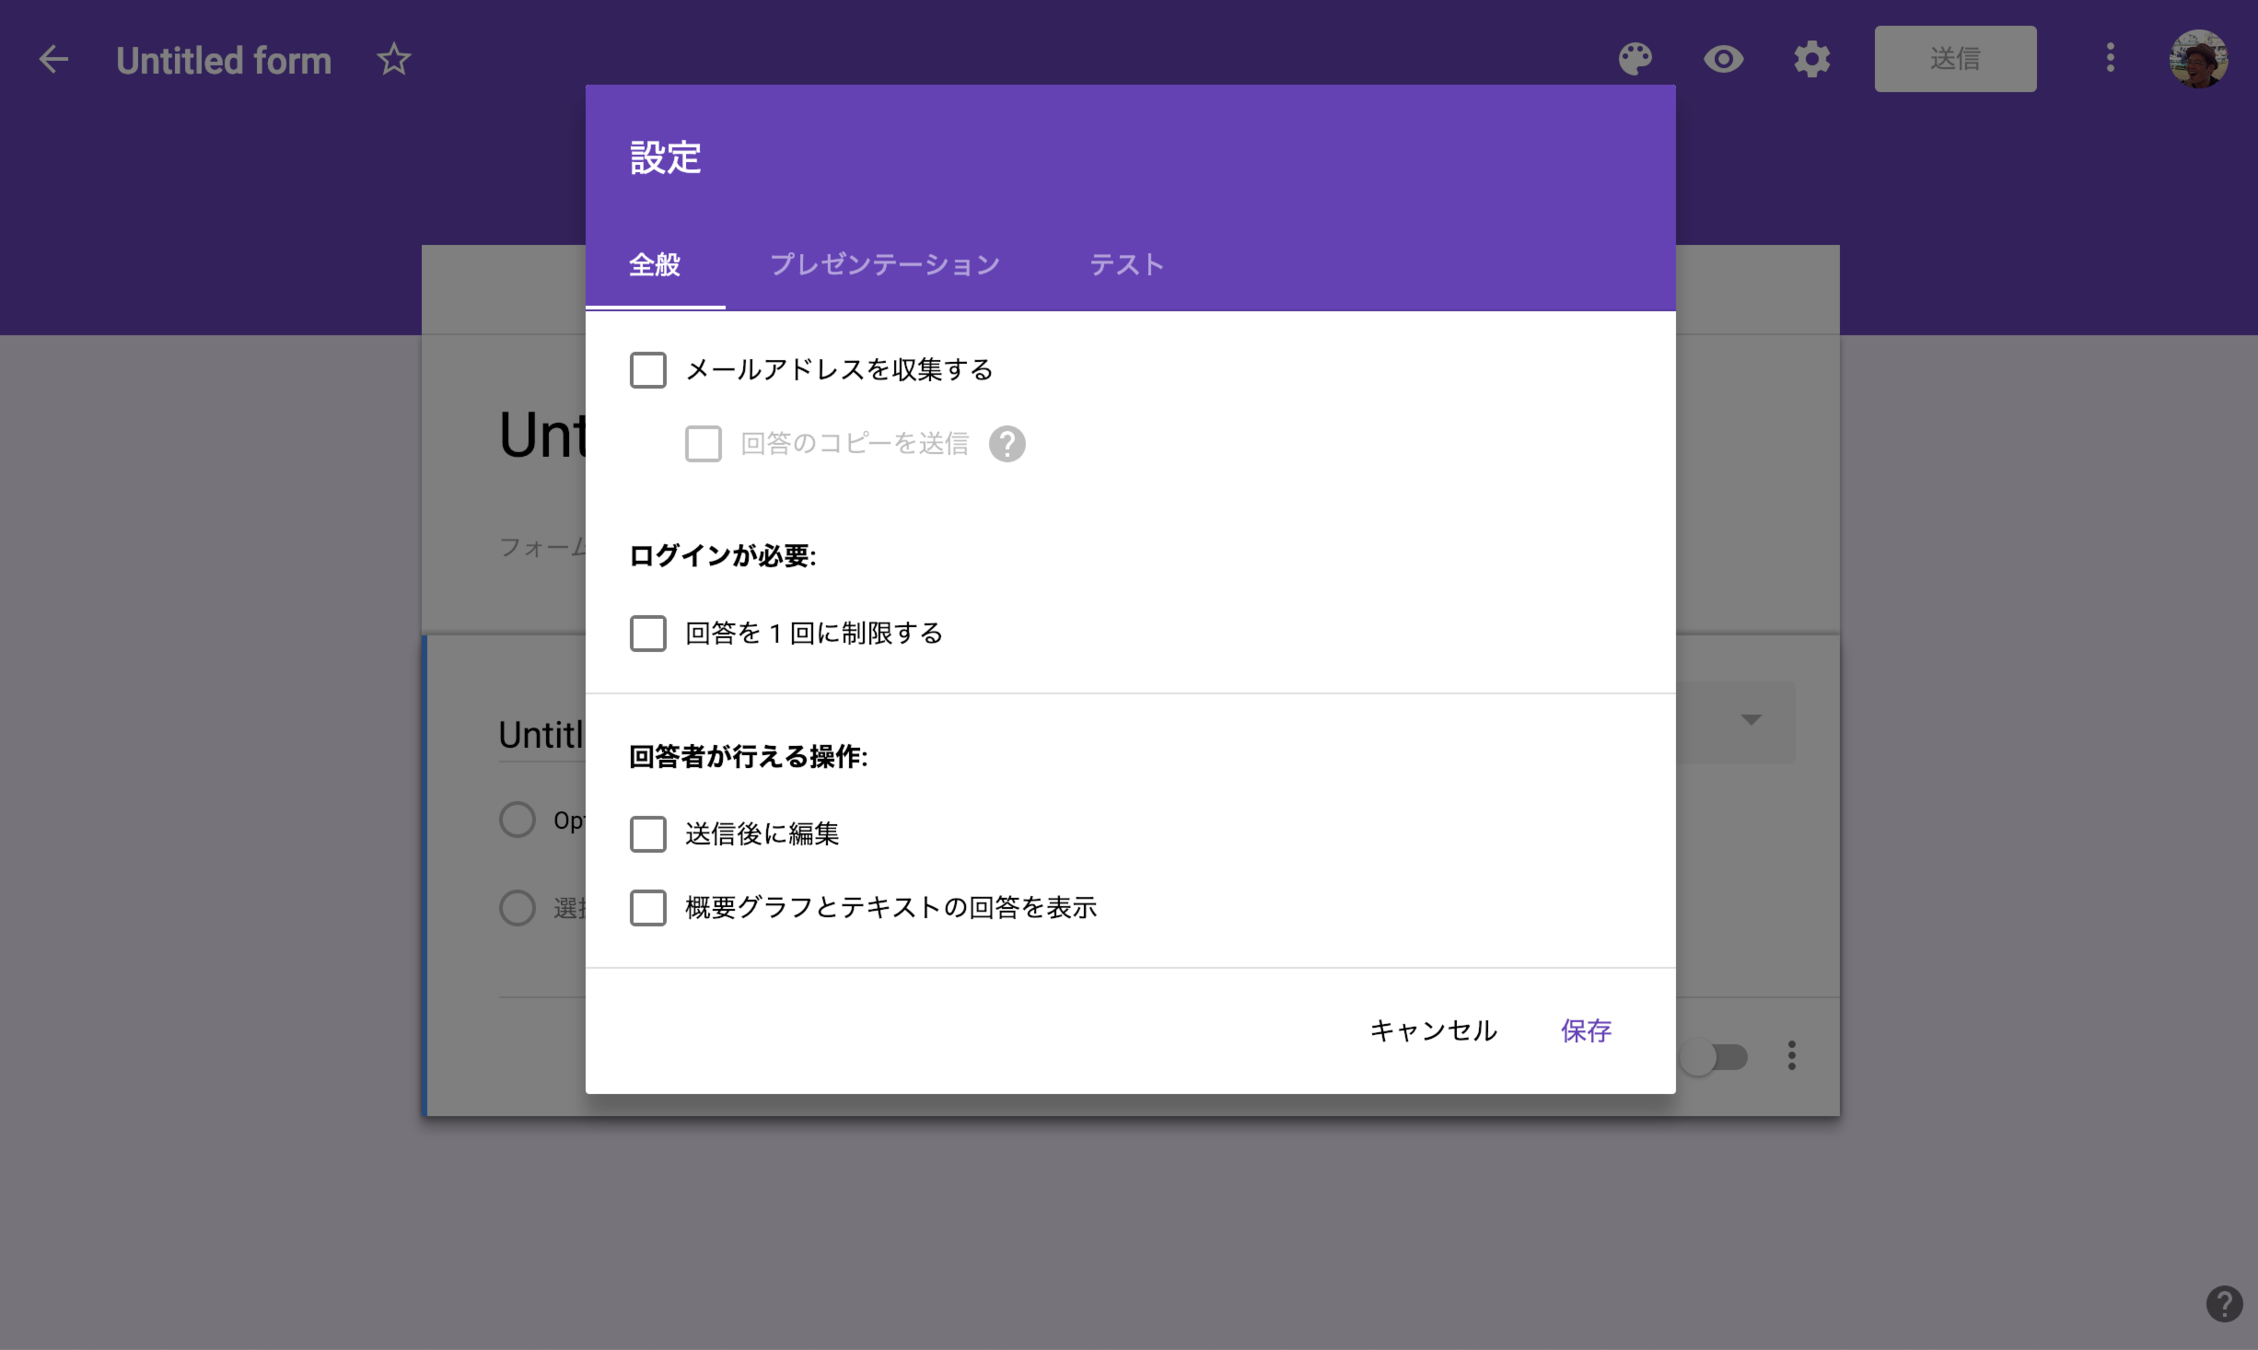Click the キャンセル button
The image size is (2258, 1350).
click(x=1432, y=1031)
